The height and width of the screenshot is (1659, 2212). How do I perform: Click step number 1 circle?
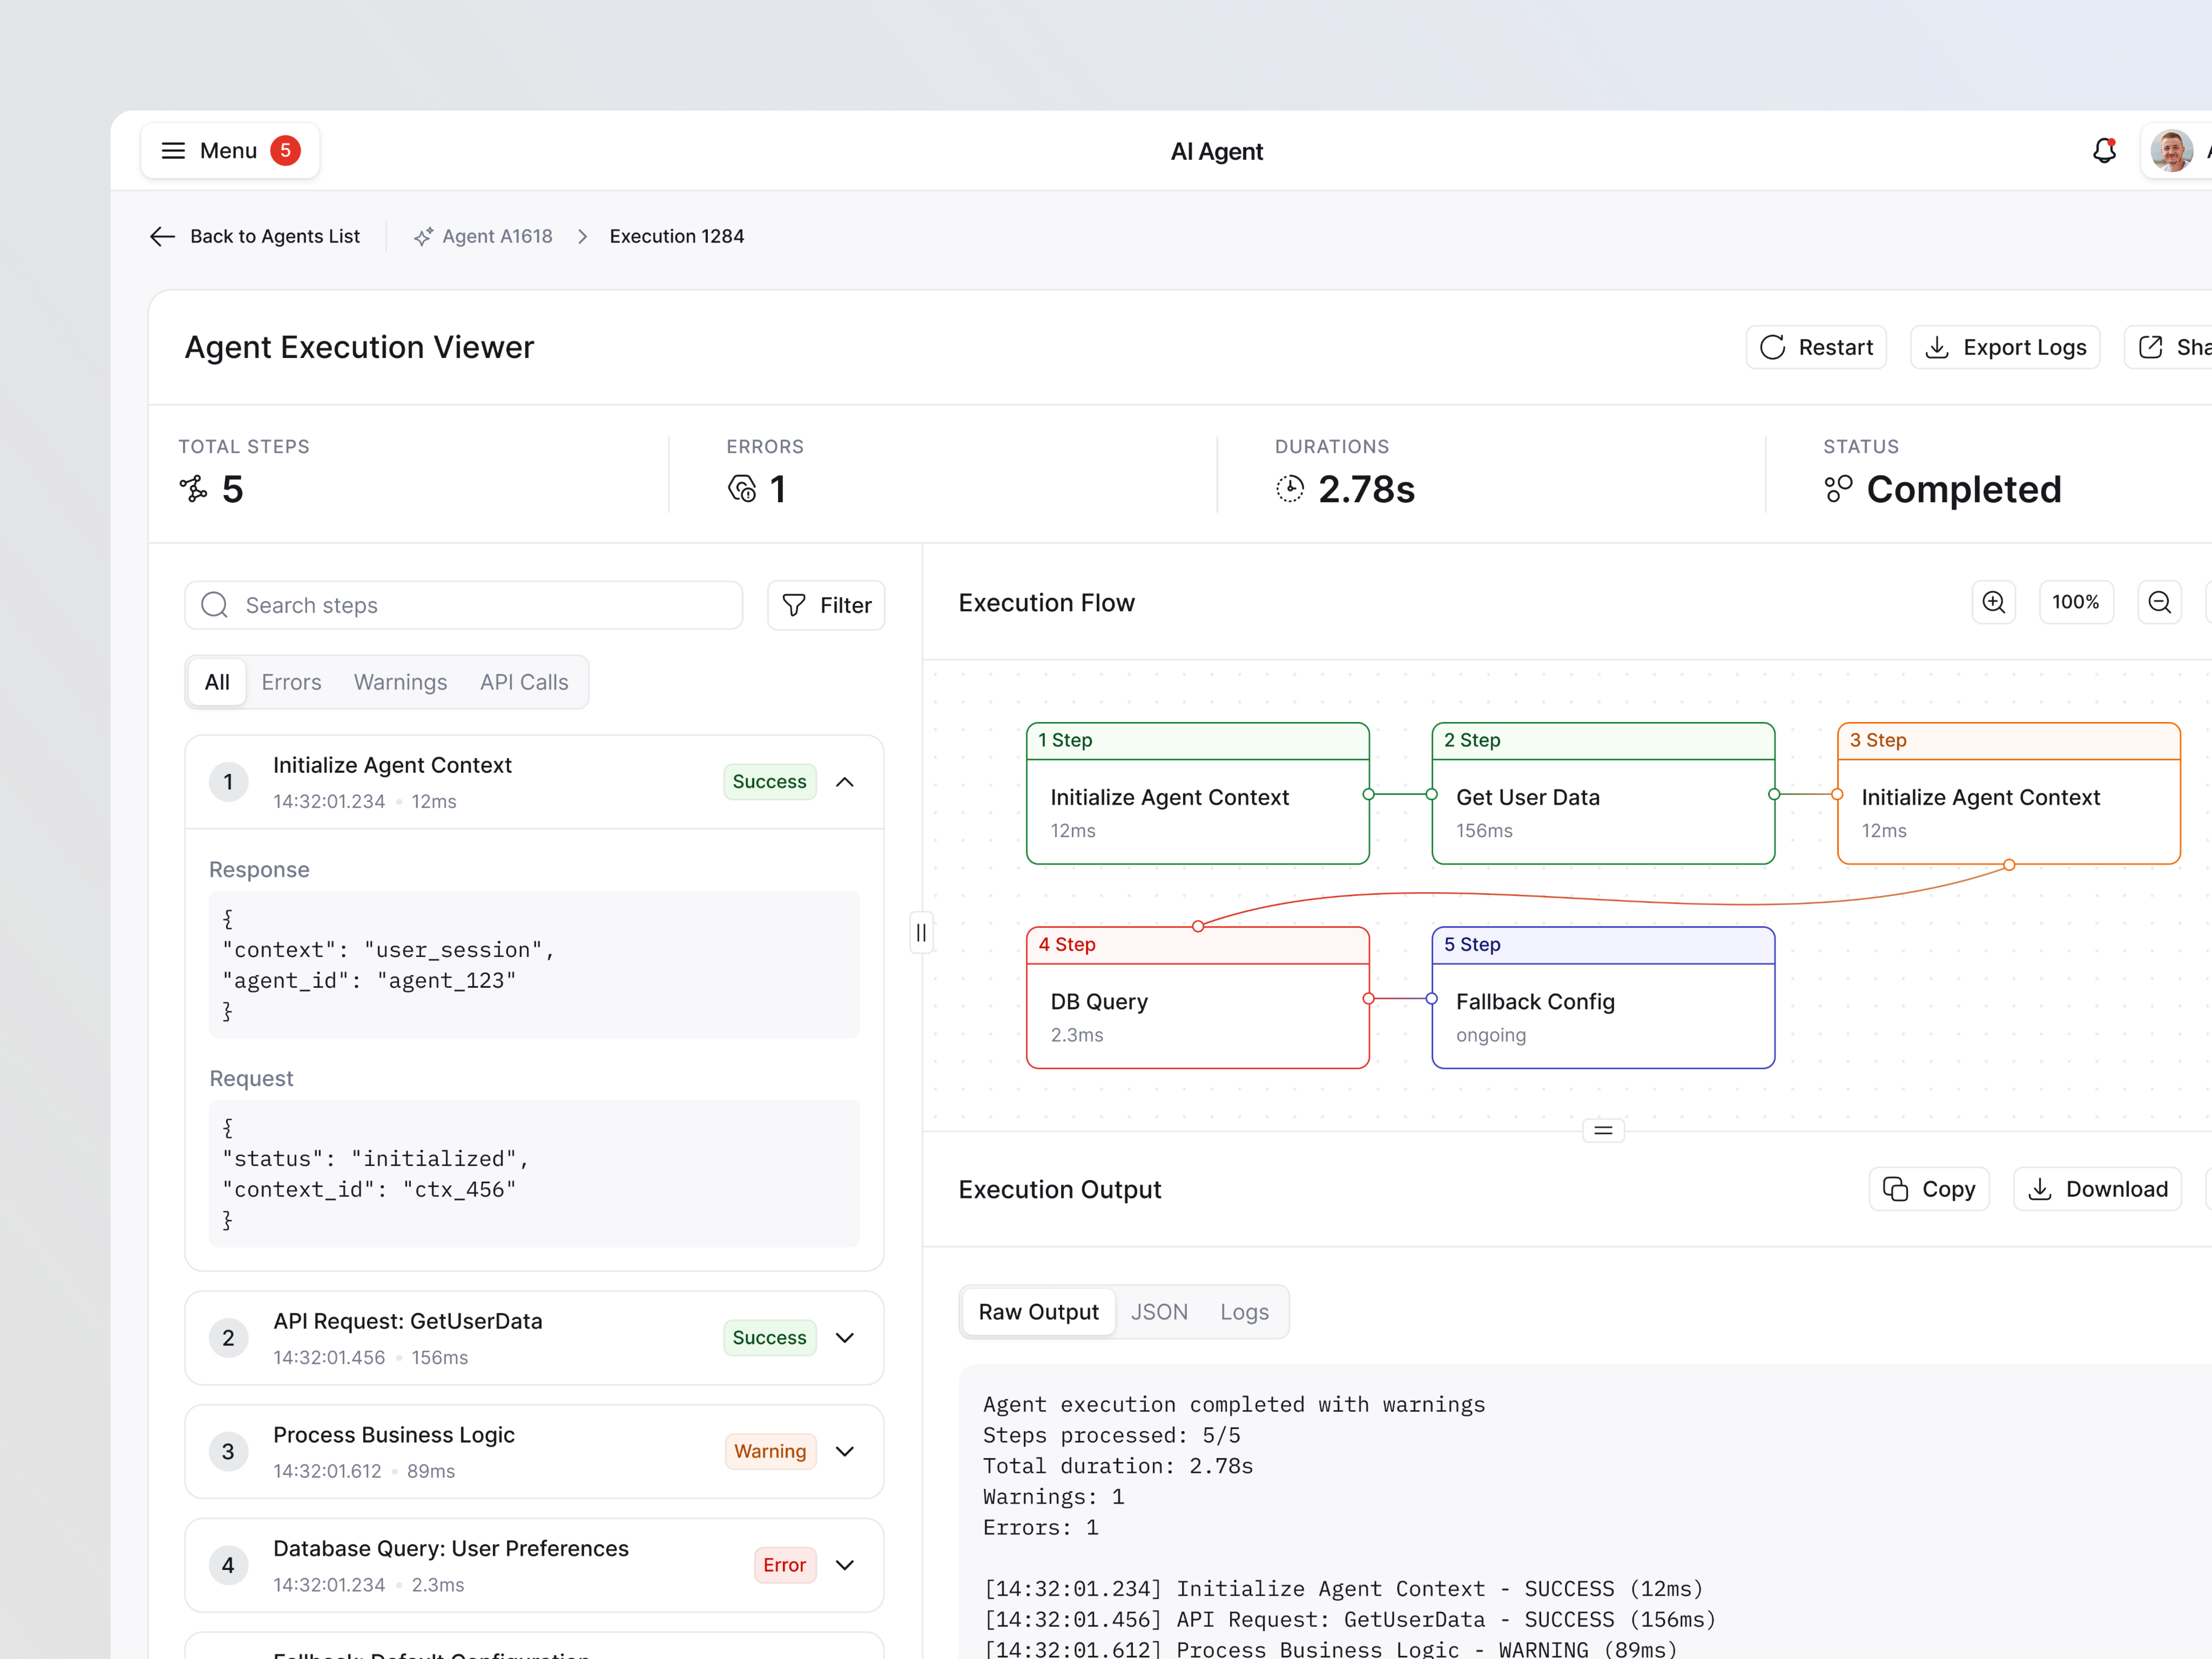228,782
